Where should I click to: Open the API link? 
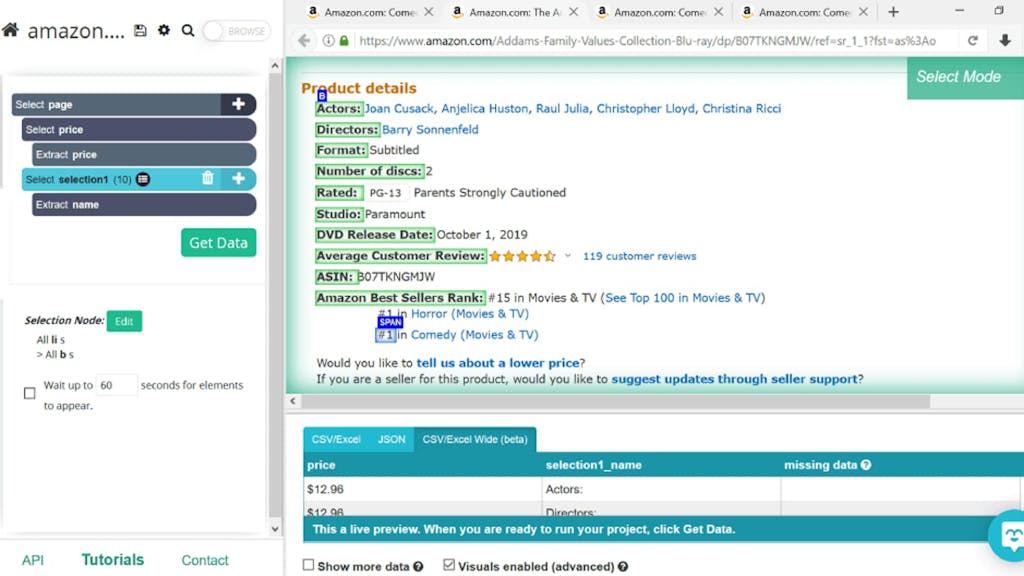coord(33,560)
